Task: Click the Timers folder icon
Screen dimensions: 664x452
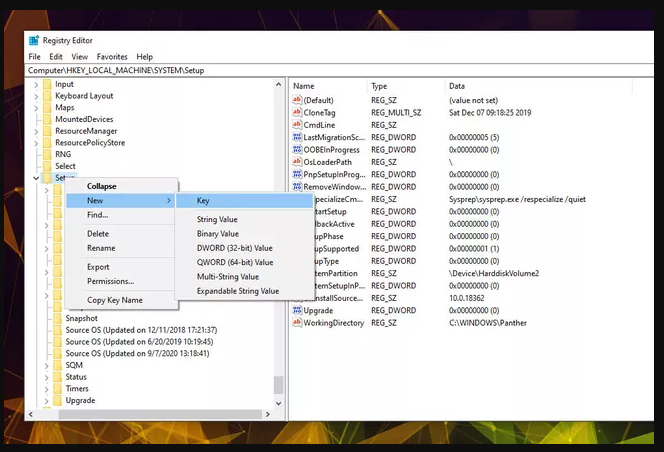Action: 58,388
